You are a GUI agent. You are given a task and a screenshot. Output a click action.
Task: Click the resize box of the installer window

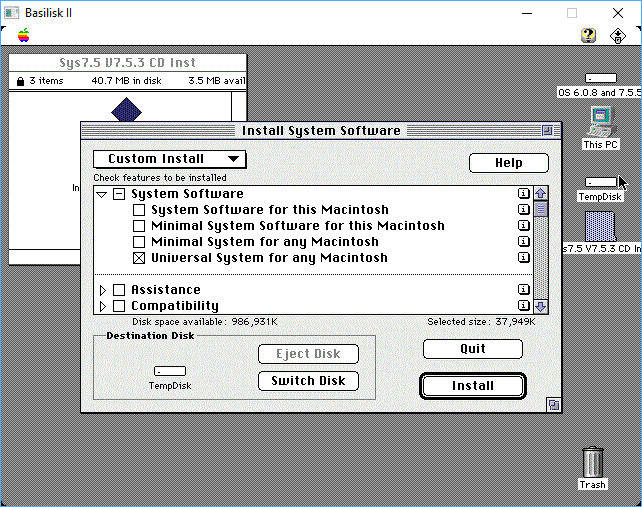pyautogui.click(x=554, y=405)
